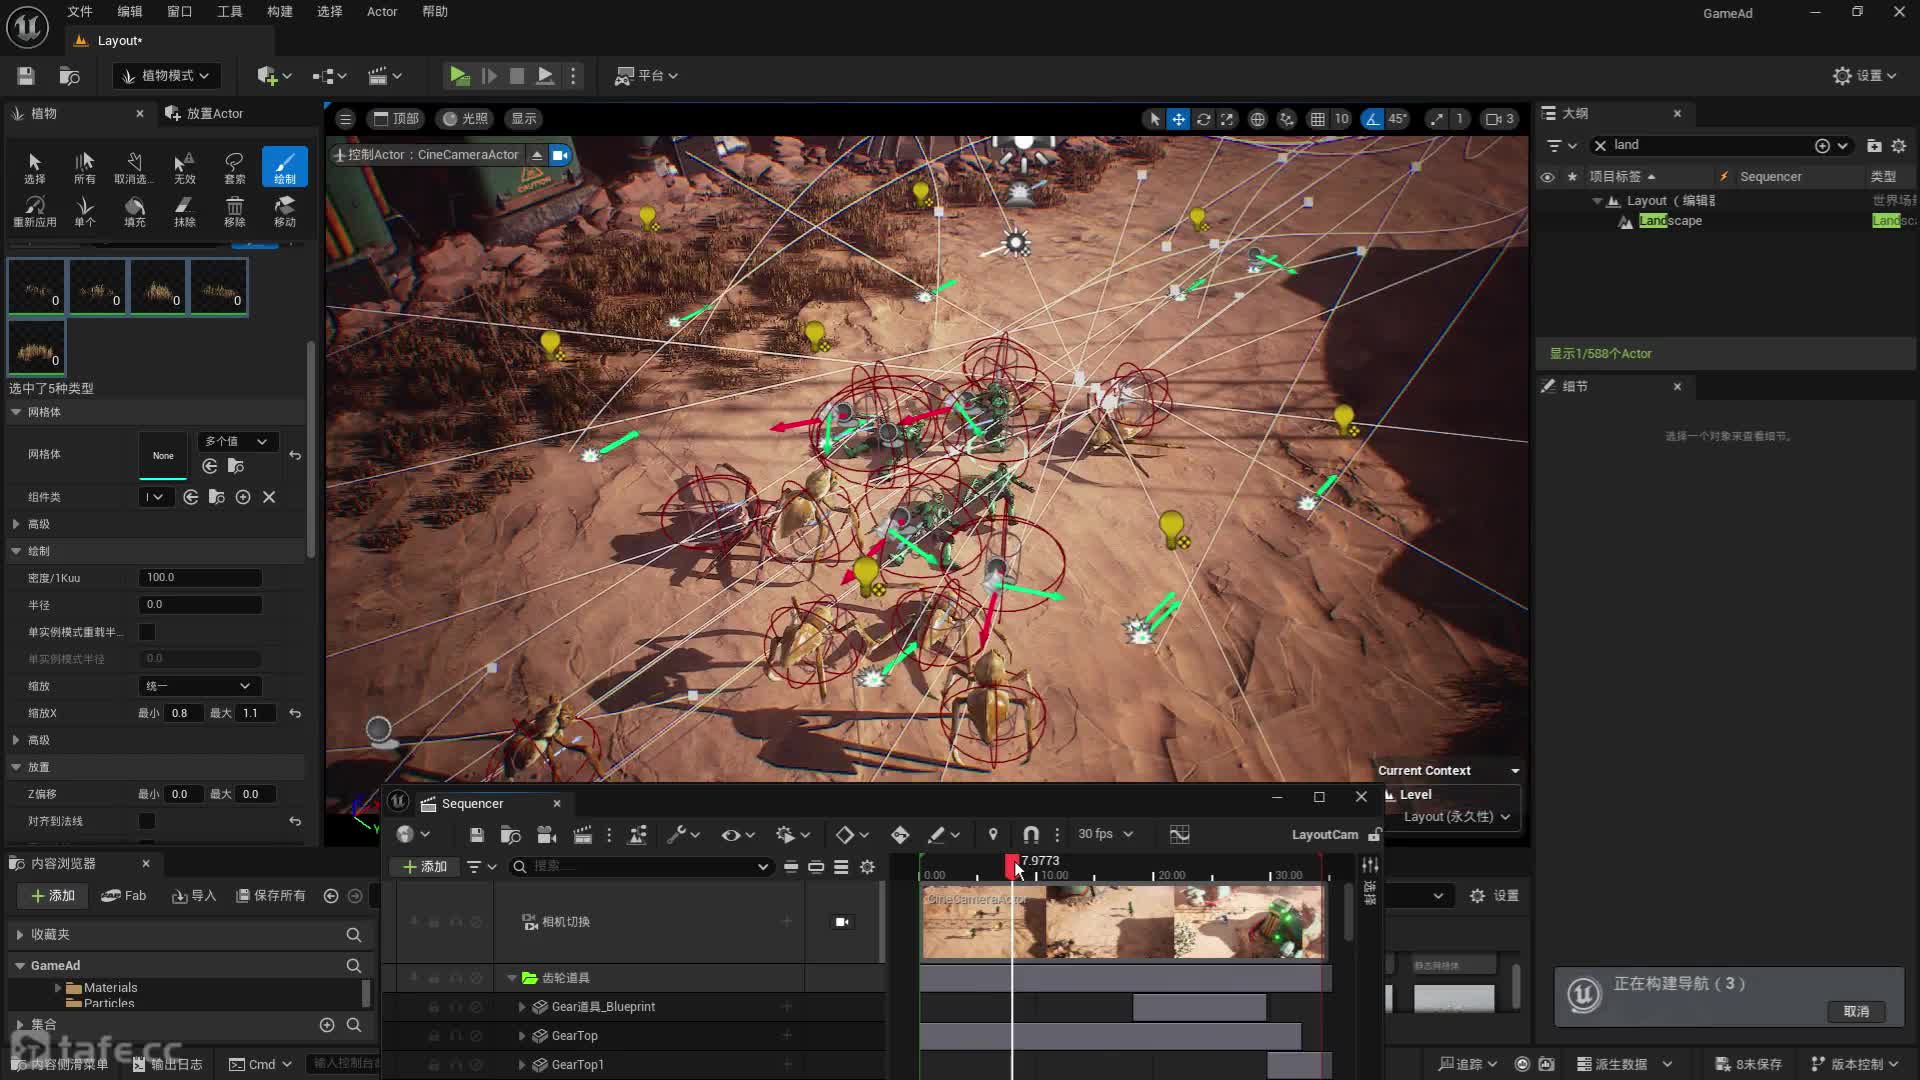The height and width of the screenshot is (1080, 1920).
Task: Expand the Gear道具_Blueprint track
Action: [x=522, y=1007]
